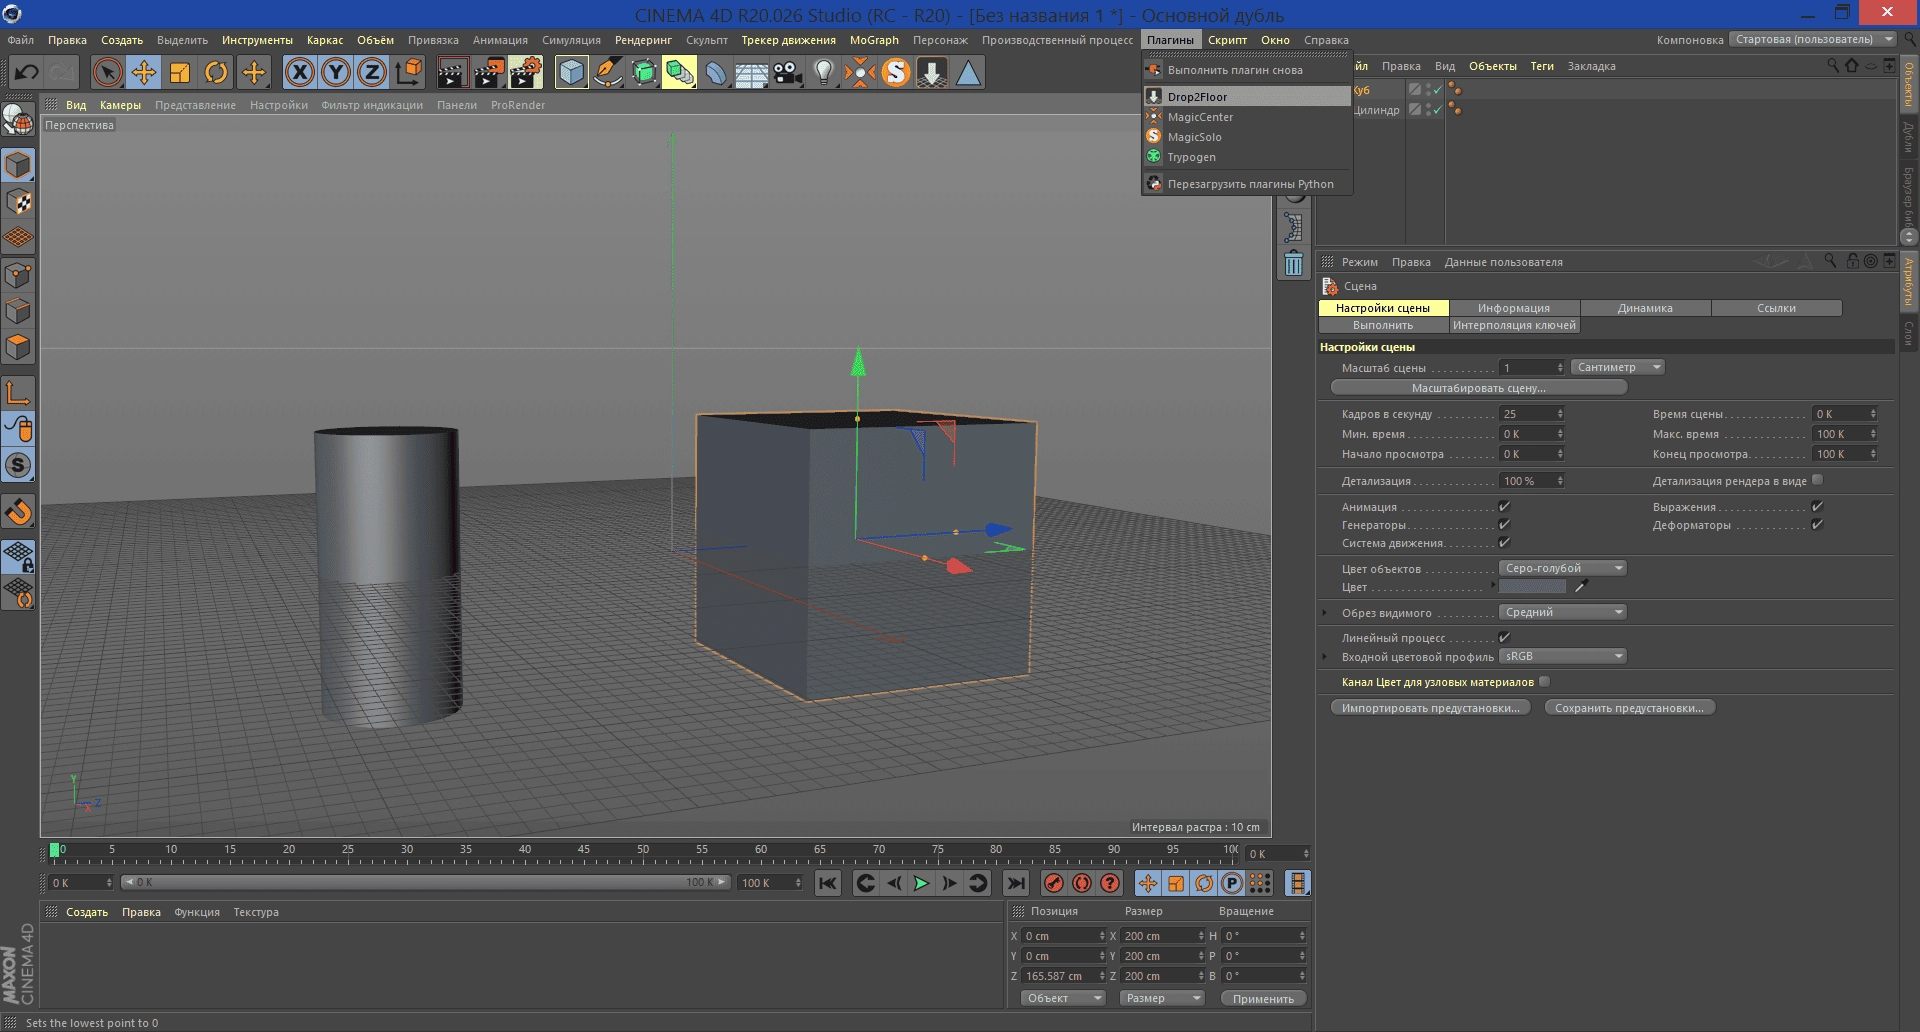Open the Интерполяция ключей tab
The image size is (1920, 1032).
[1514, 325]
